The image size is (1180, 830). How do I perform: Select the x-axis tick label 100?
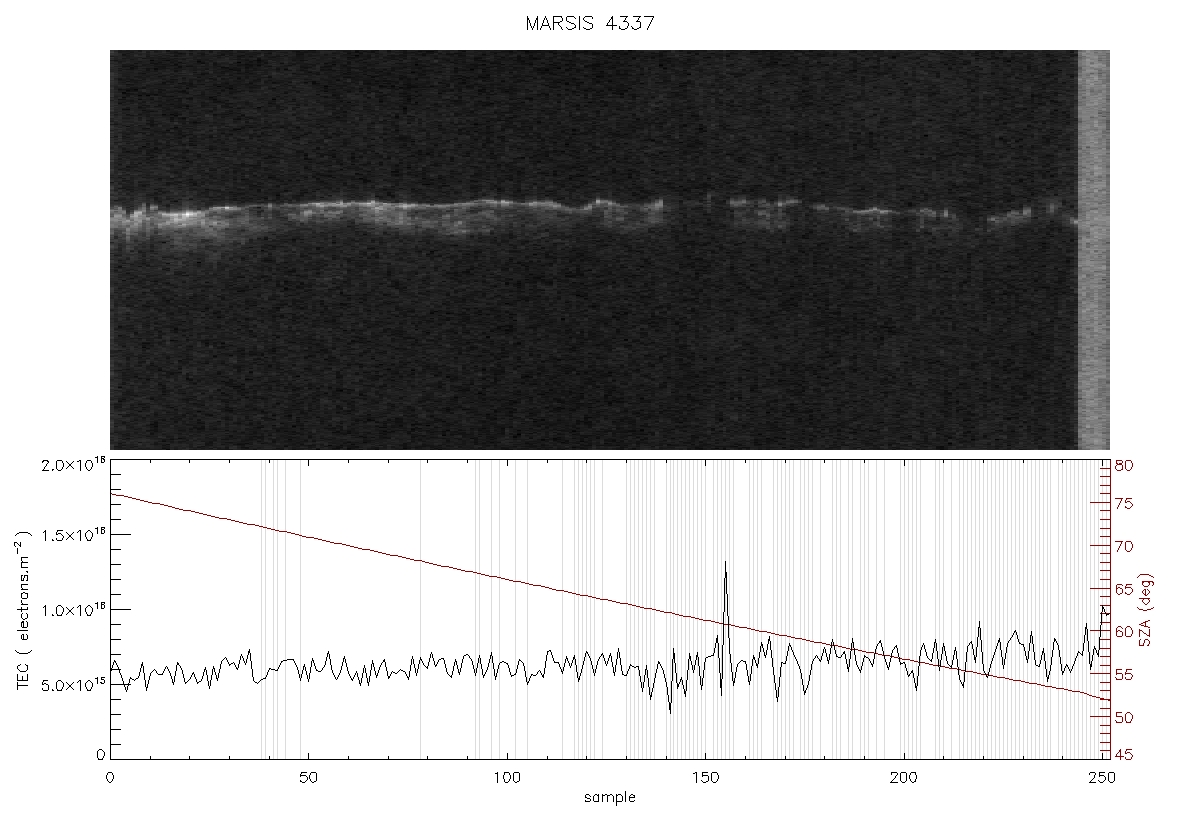[x=506, y=777]
